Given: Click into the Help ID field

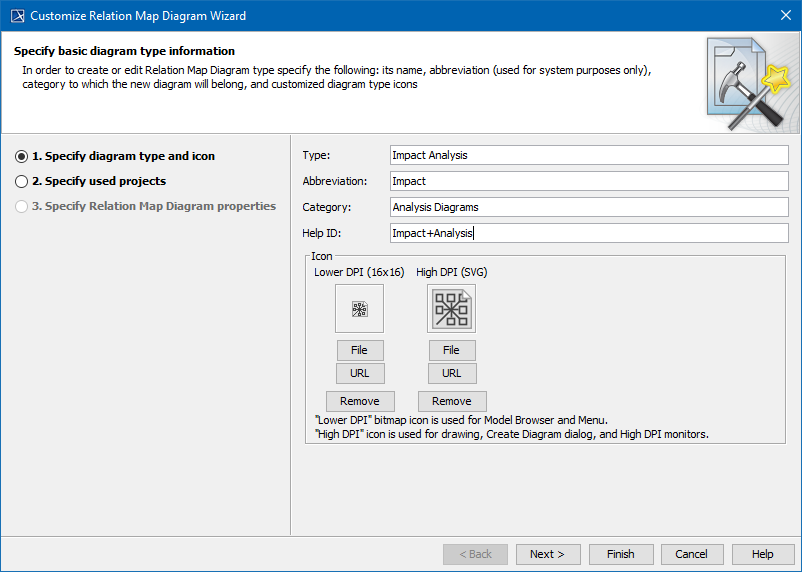Looking at the screenshot, I should coord(588,233).
